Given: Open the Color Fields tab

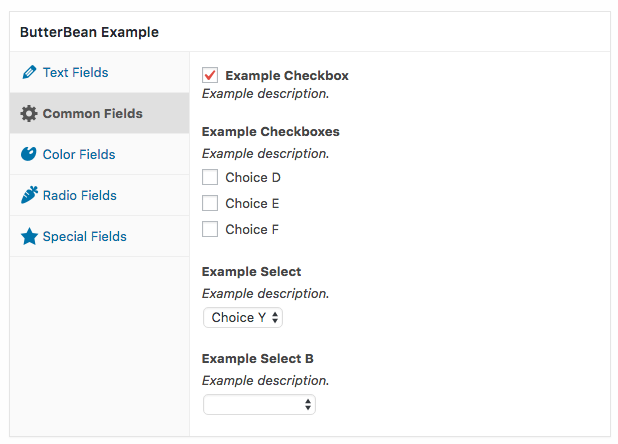Looking at the screenshot, I should coord(99,154).
